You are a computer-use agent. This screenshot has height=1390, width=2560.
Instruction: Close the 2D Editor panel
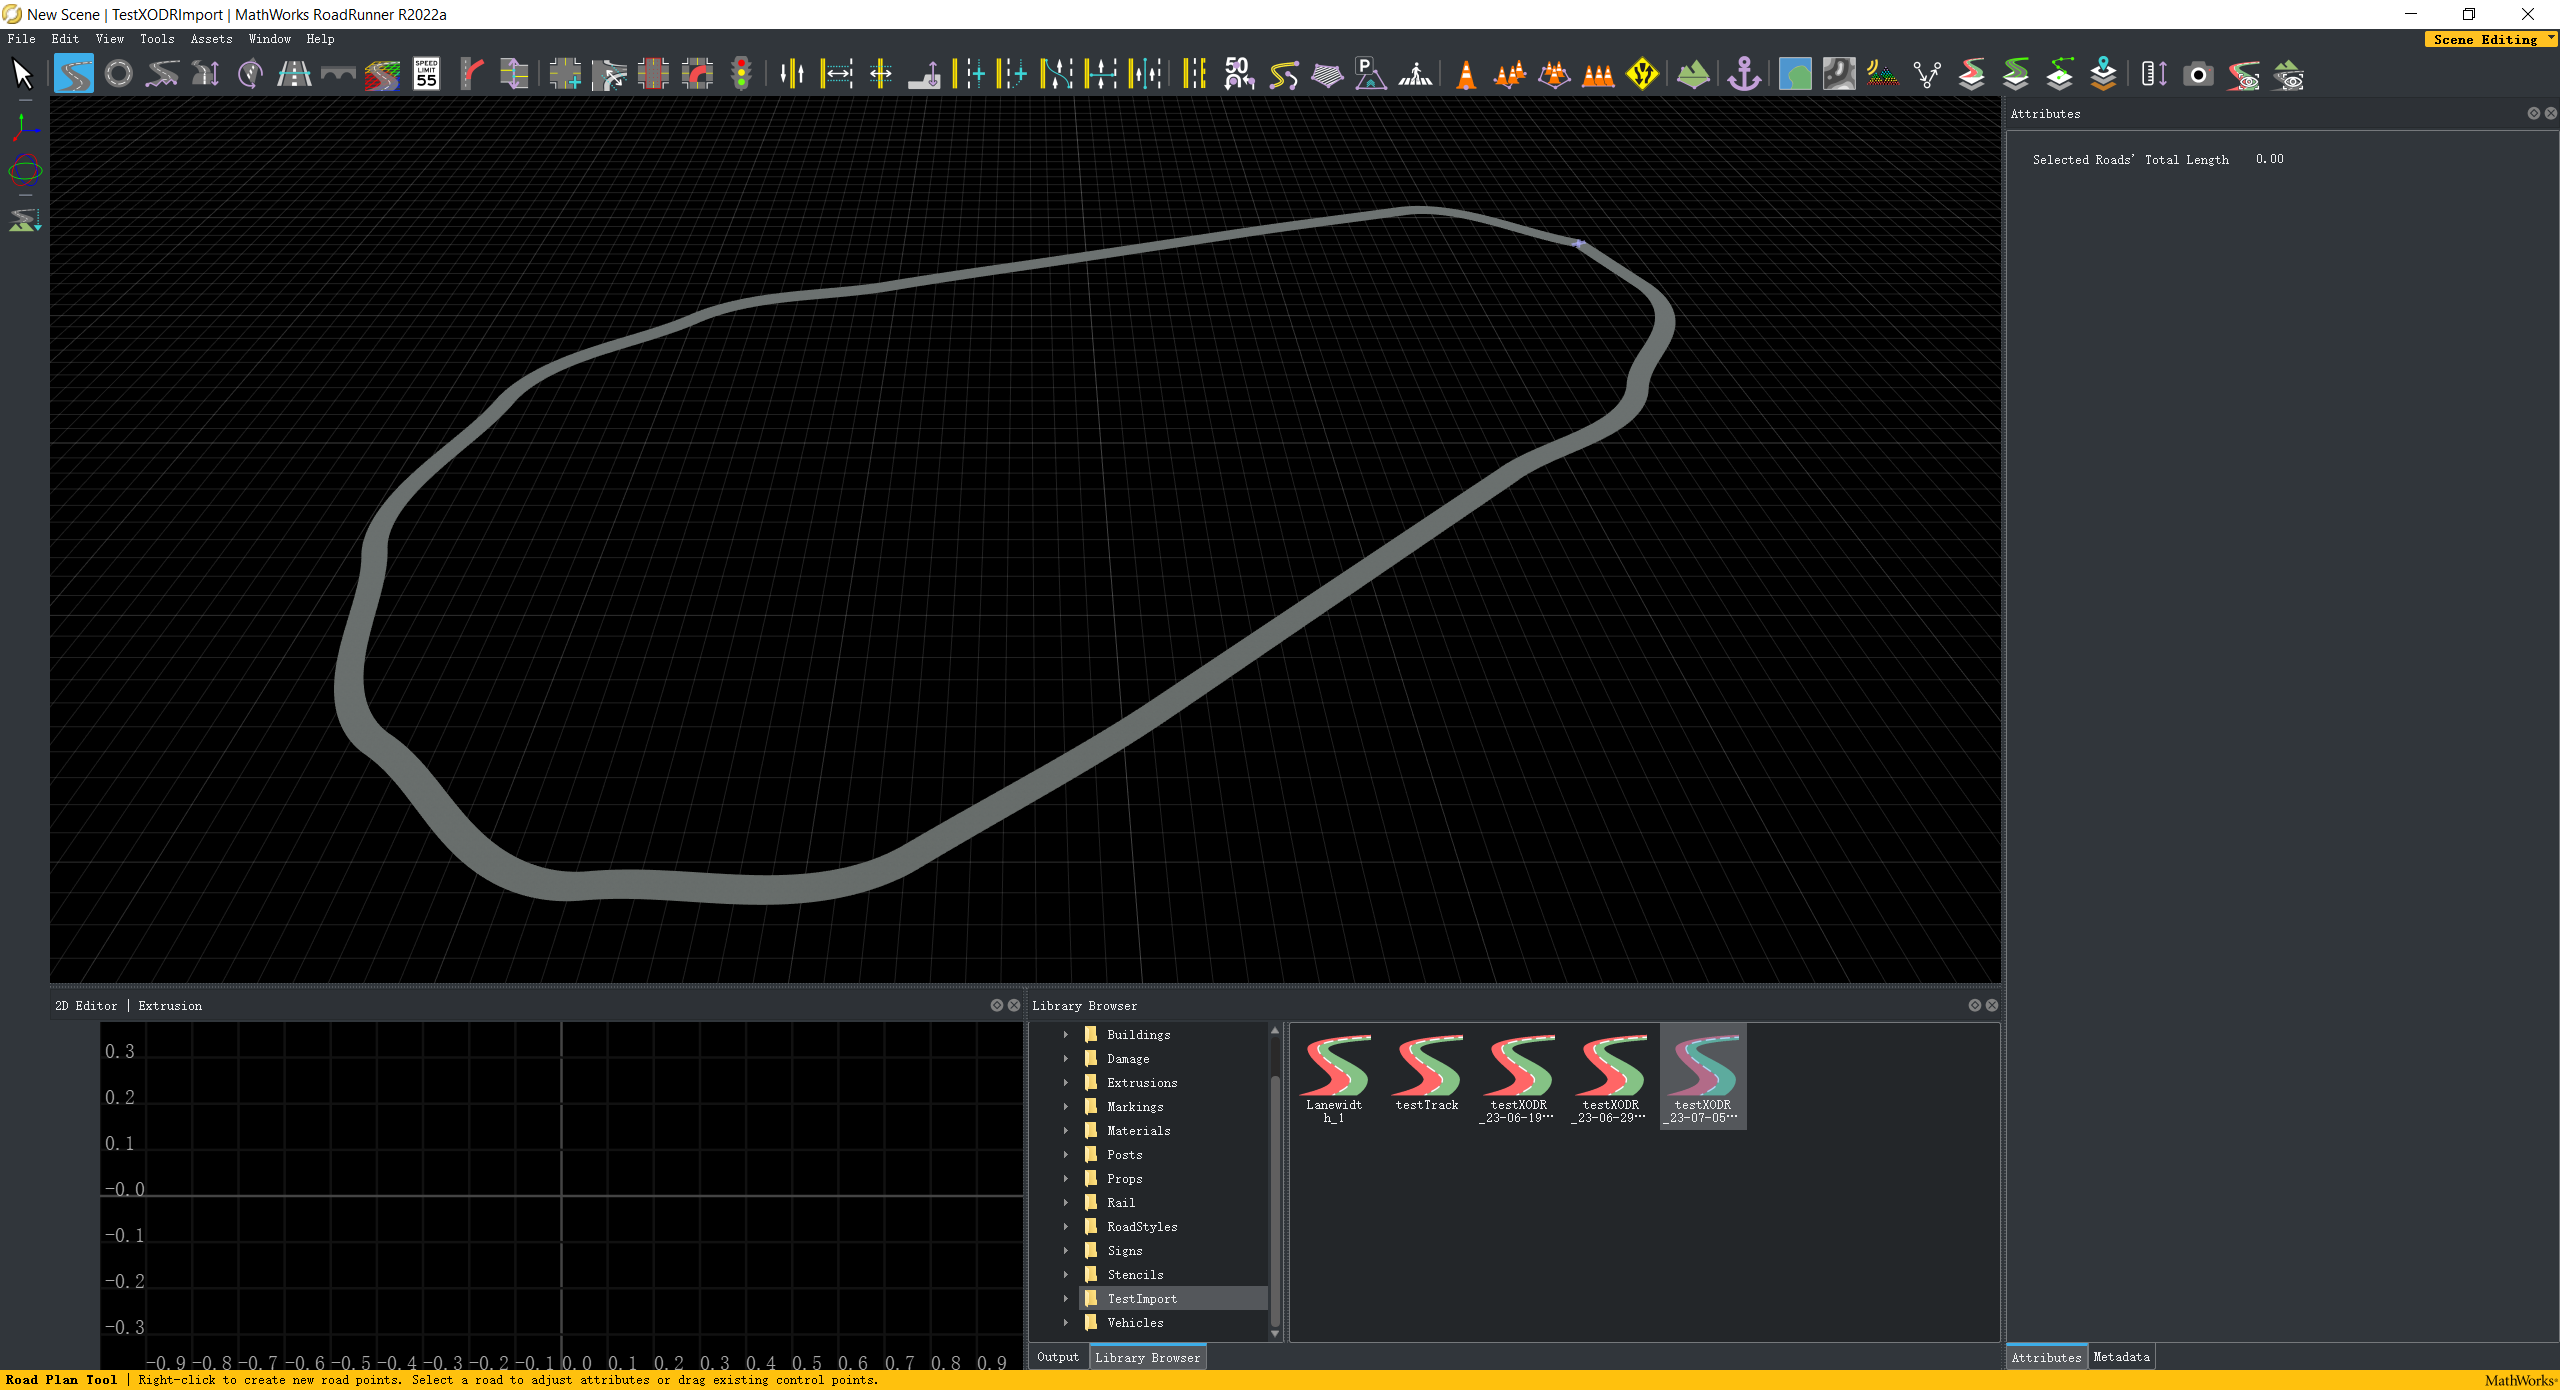point(1014,1005)
